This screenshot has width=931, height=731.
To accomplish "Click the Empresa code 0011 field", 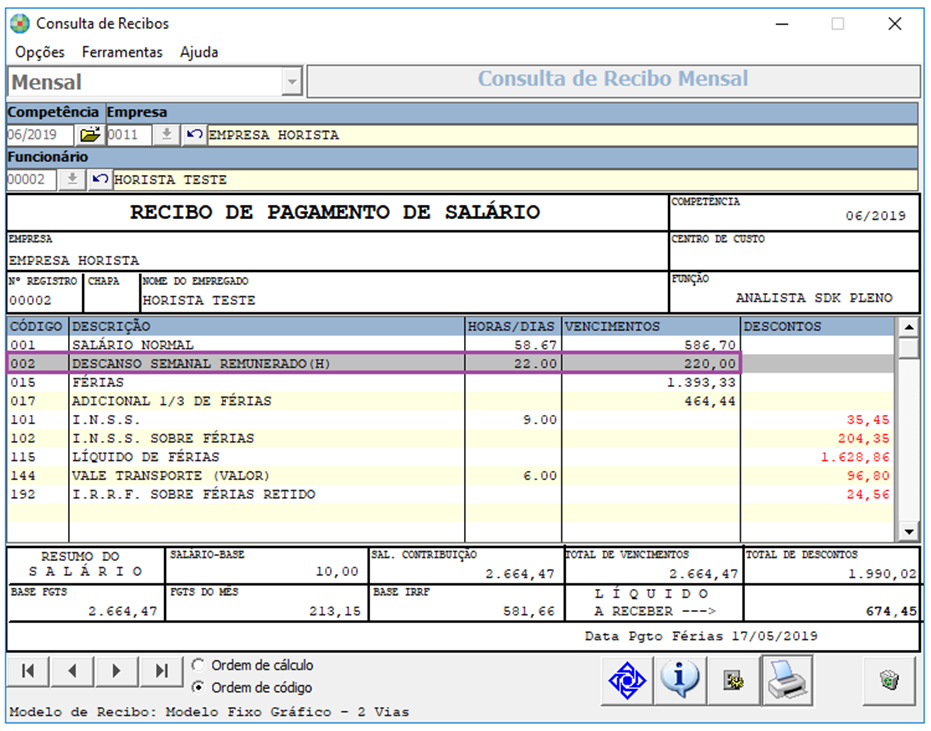I will [x=129, y=135].
